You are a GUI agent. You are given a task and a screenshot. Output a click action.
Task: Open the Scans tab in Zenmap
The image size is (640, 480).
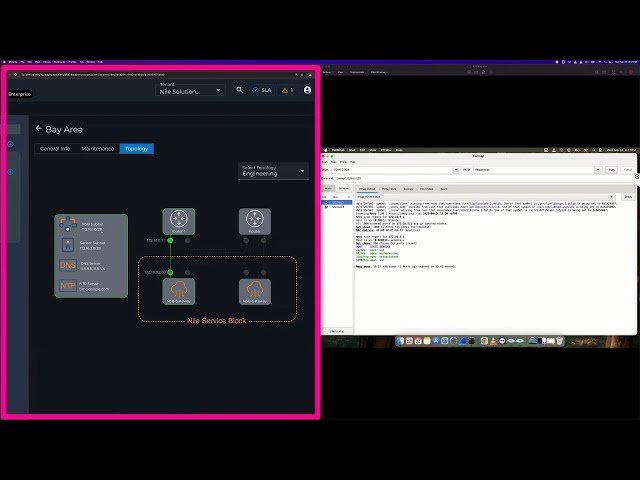click(444, 189)
